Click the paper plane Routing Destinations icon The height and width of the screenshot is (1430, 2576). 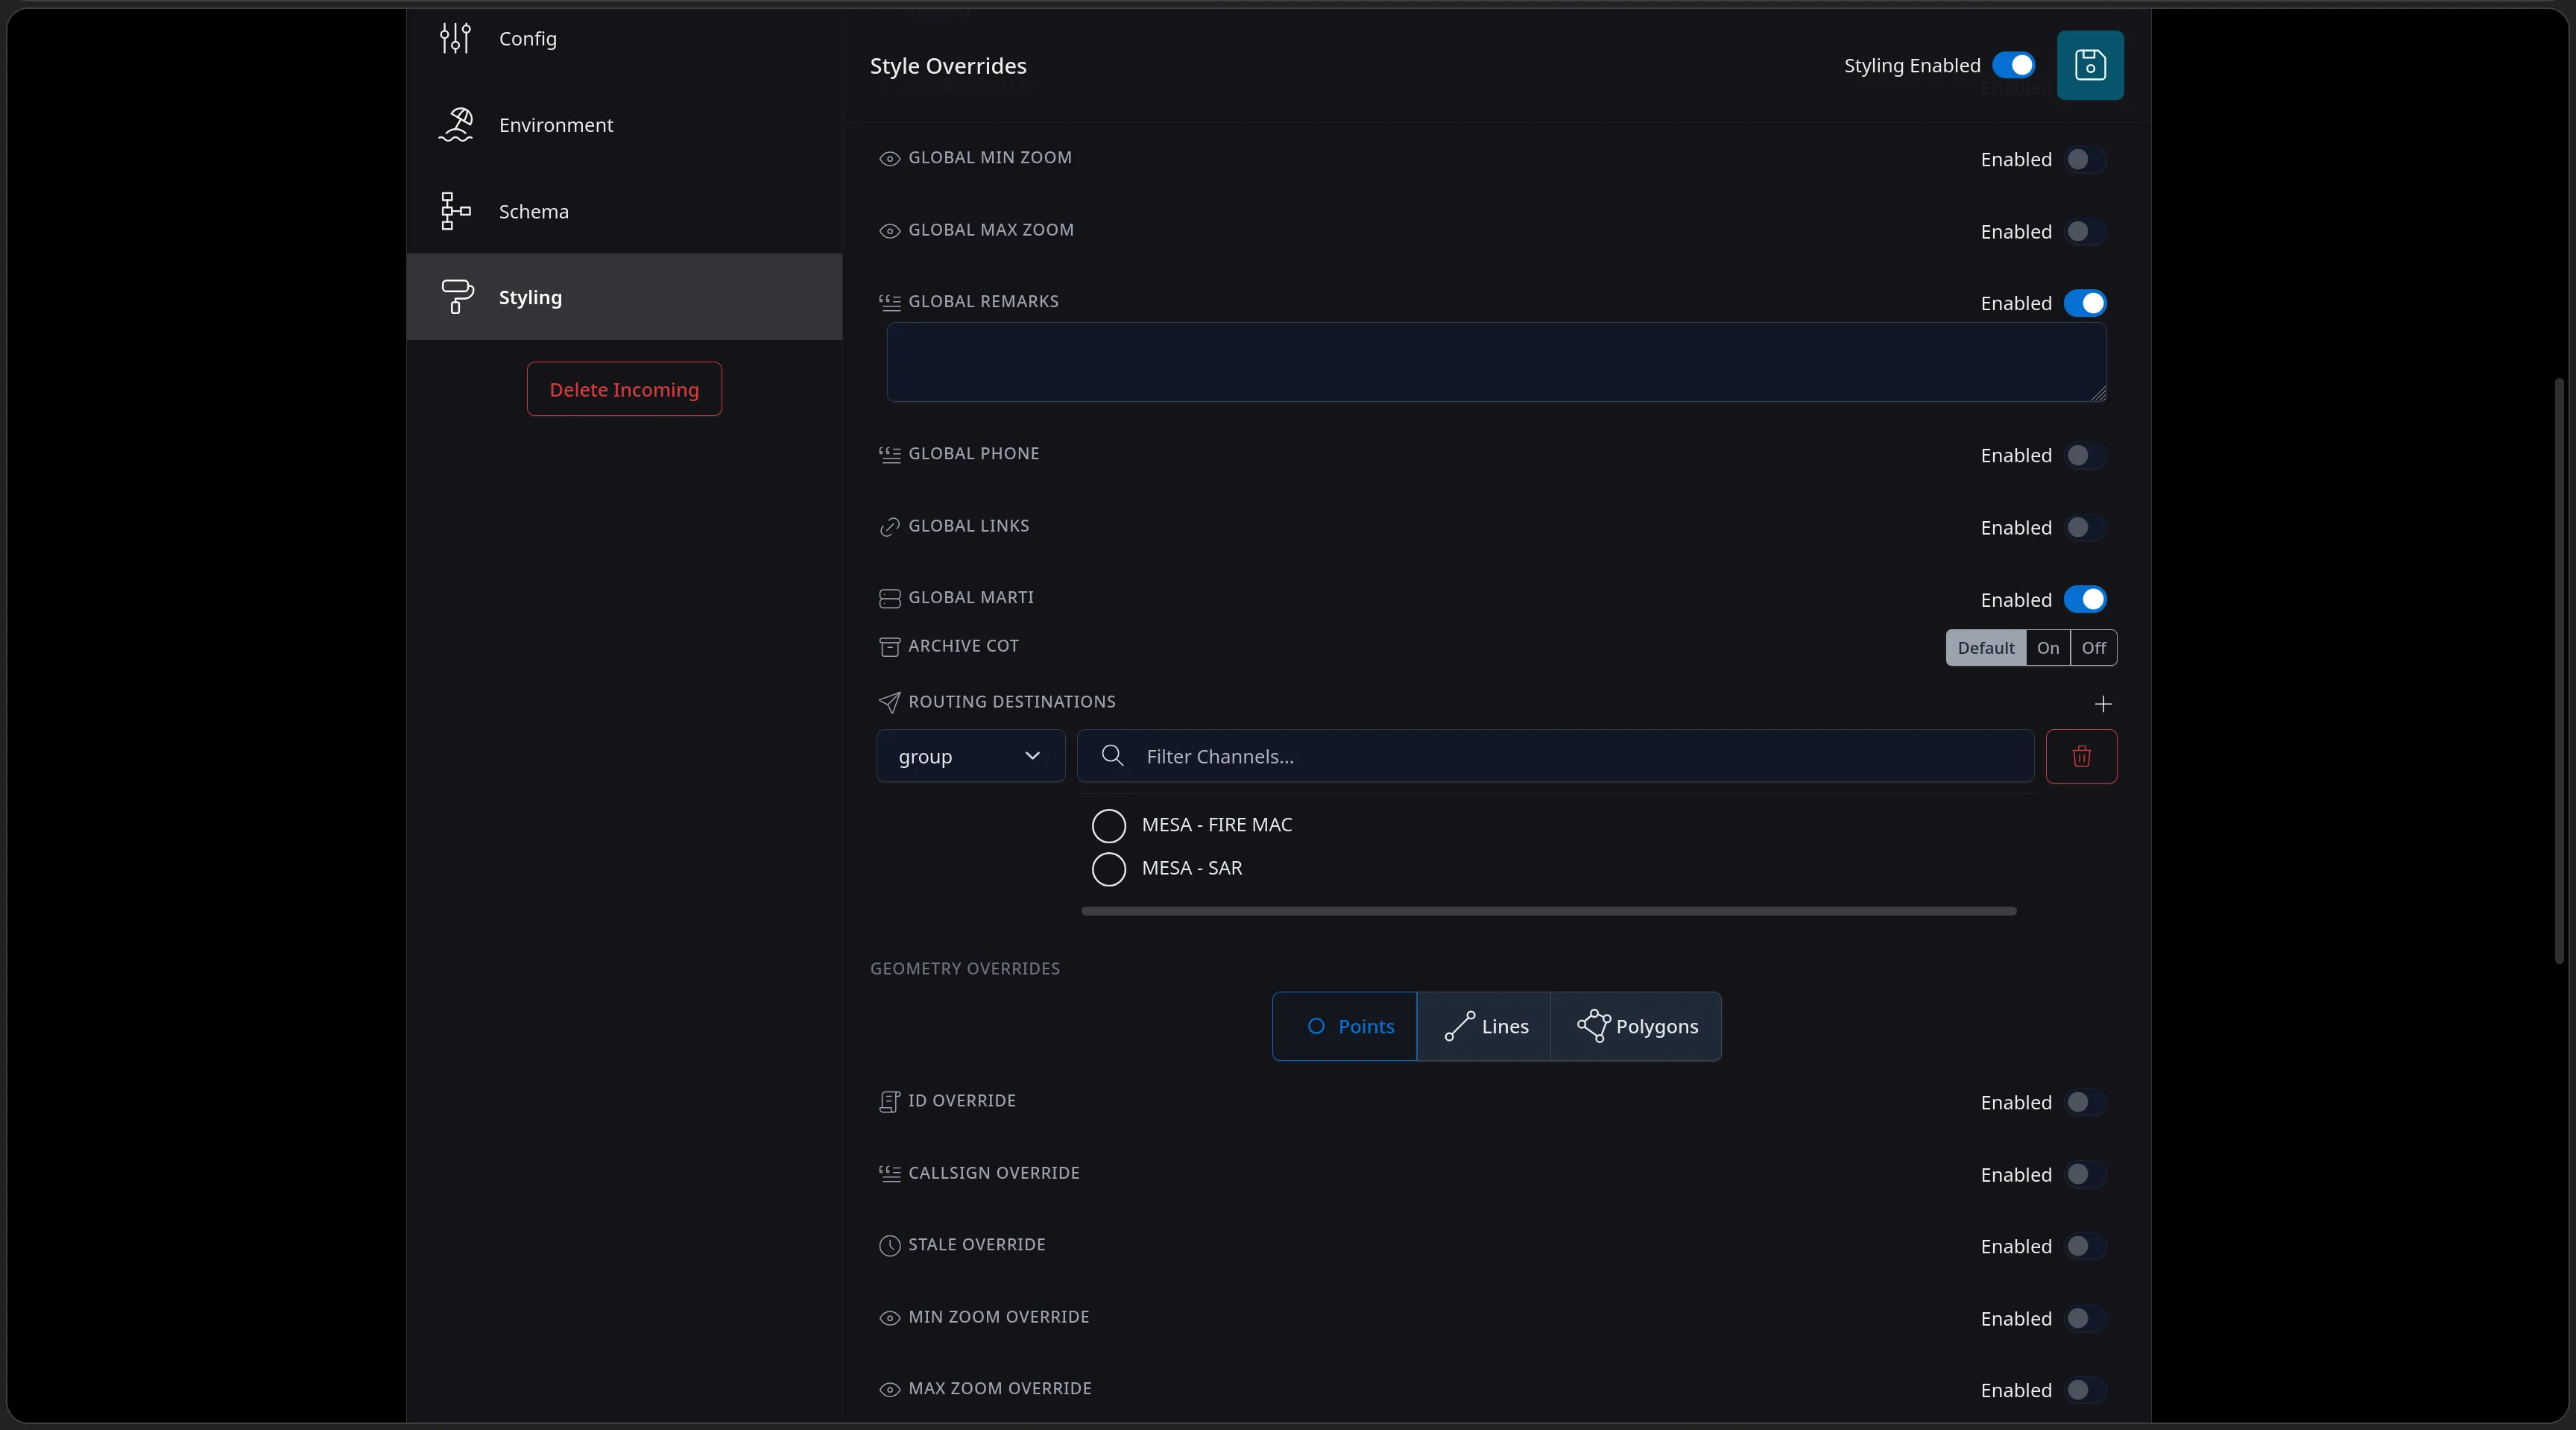(x=889, y=702)
